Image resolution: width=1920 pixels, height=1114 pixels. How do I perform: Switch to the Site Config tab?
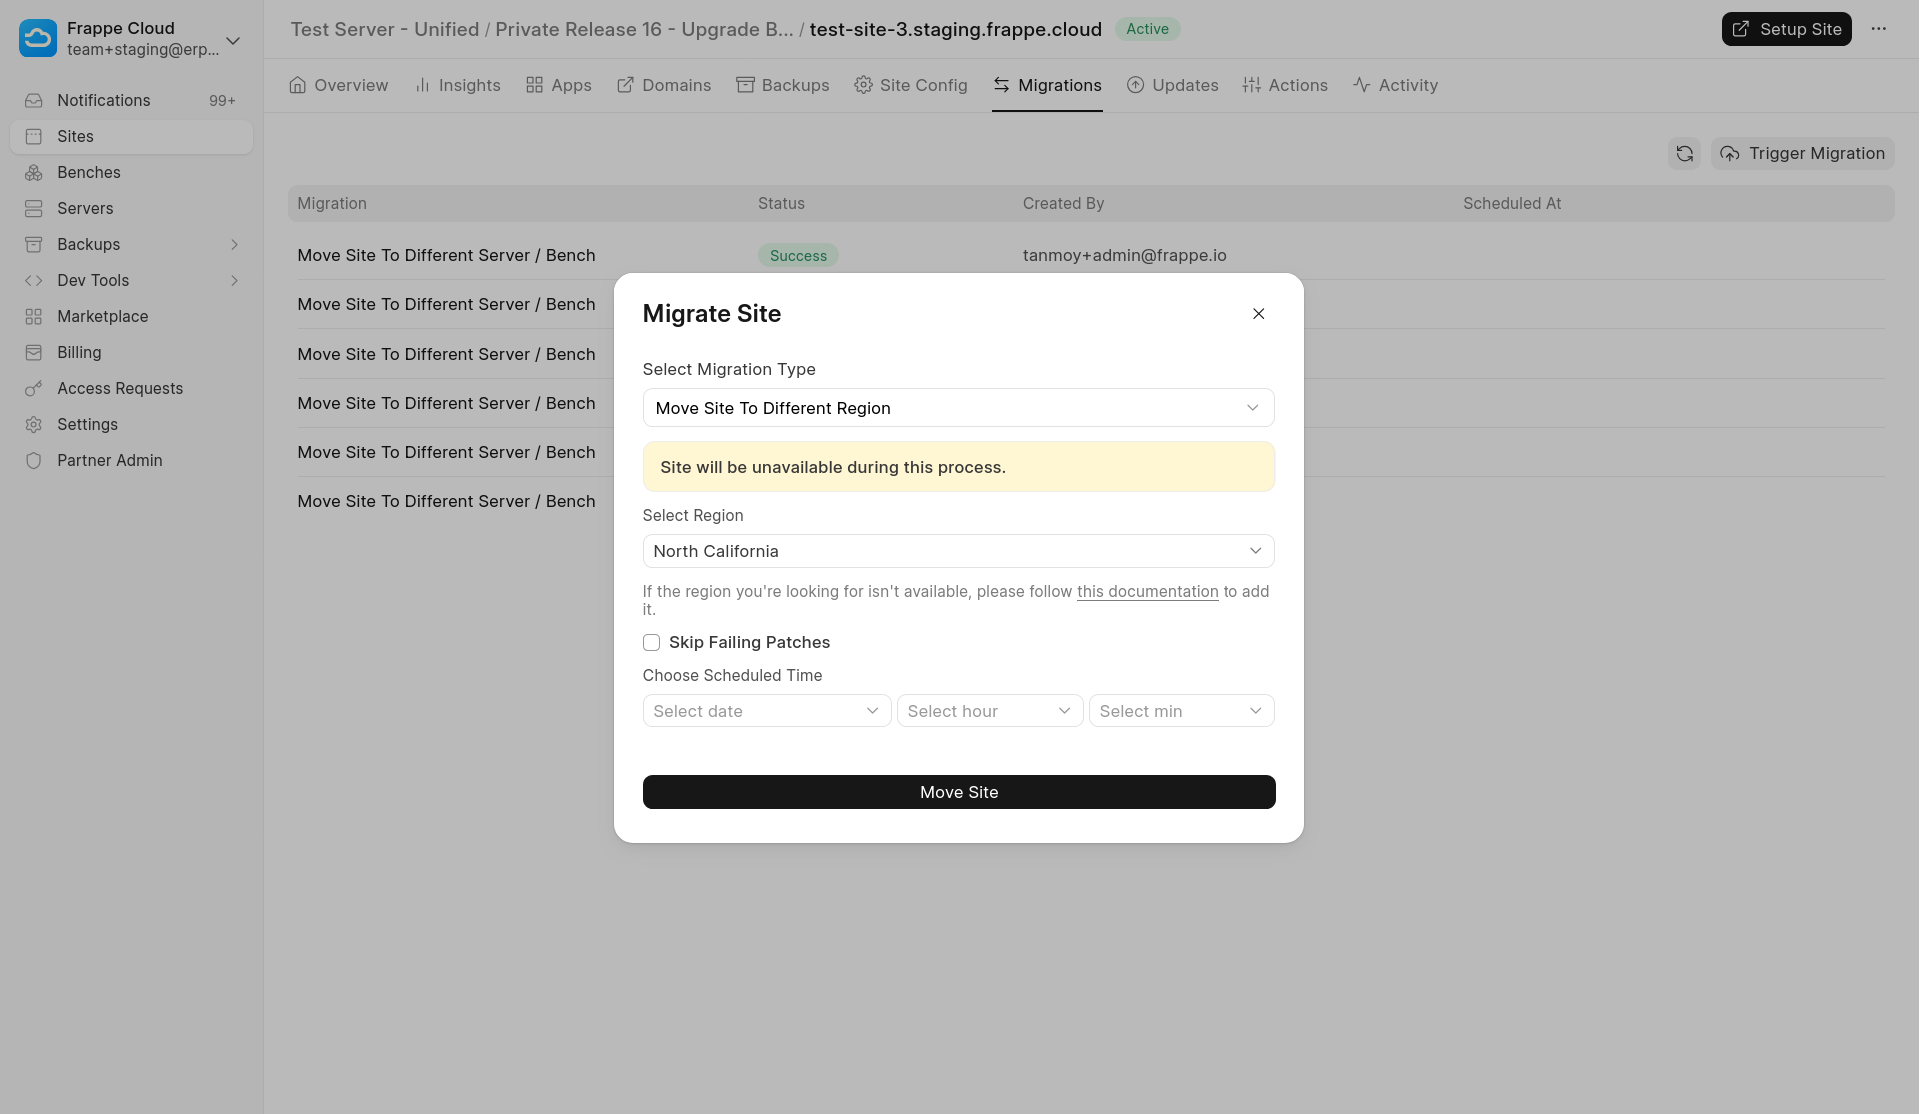(x=911, y=85)
